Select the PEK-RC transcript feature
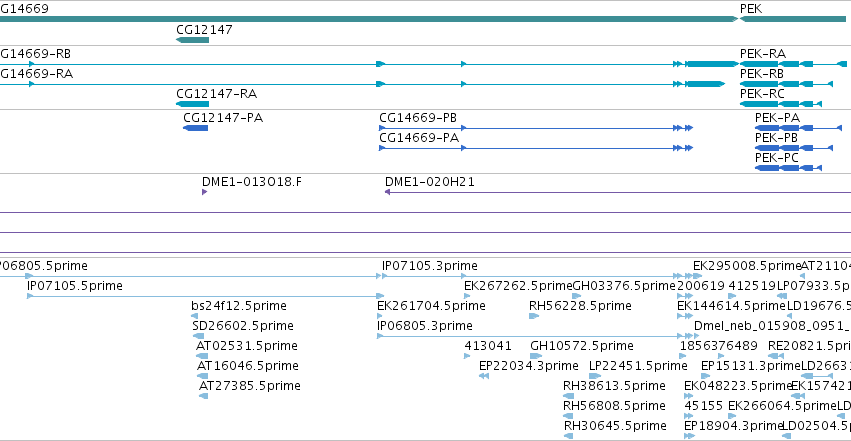This screenshot has width=851, height=441. pyautogui.click(x=781, y=104)
